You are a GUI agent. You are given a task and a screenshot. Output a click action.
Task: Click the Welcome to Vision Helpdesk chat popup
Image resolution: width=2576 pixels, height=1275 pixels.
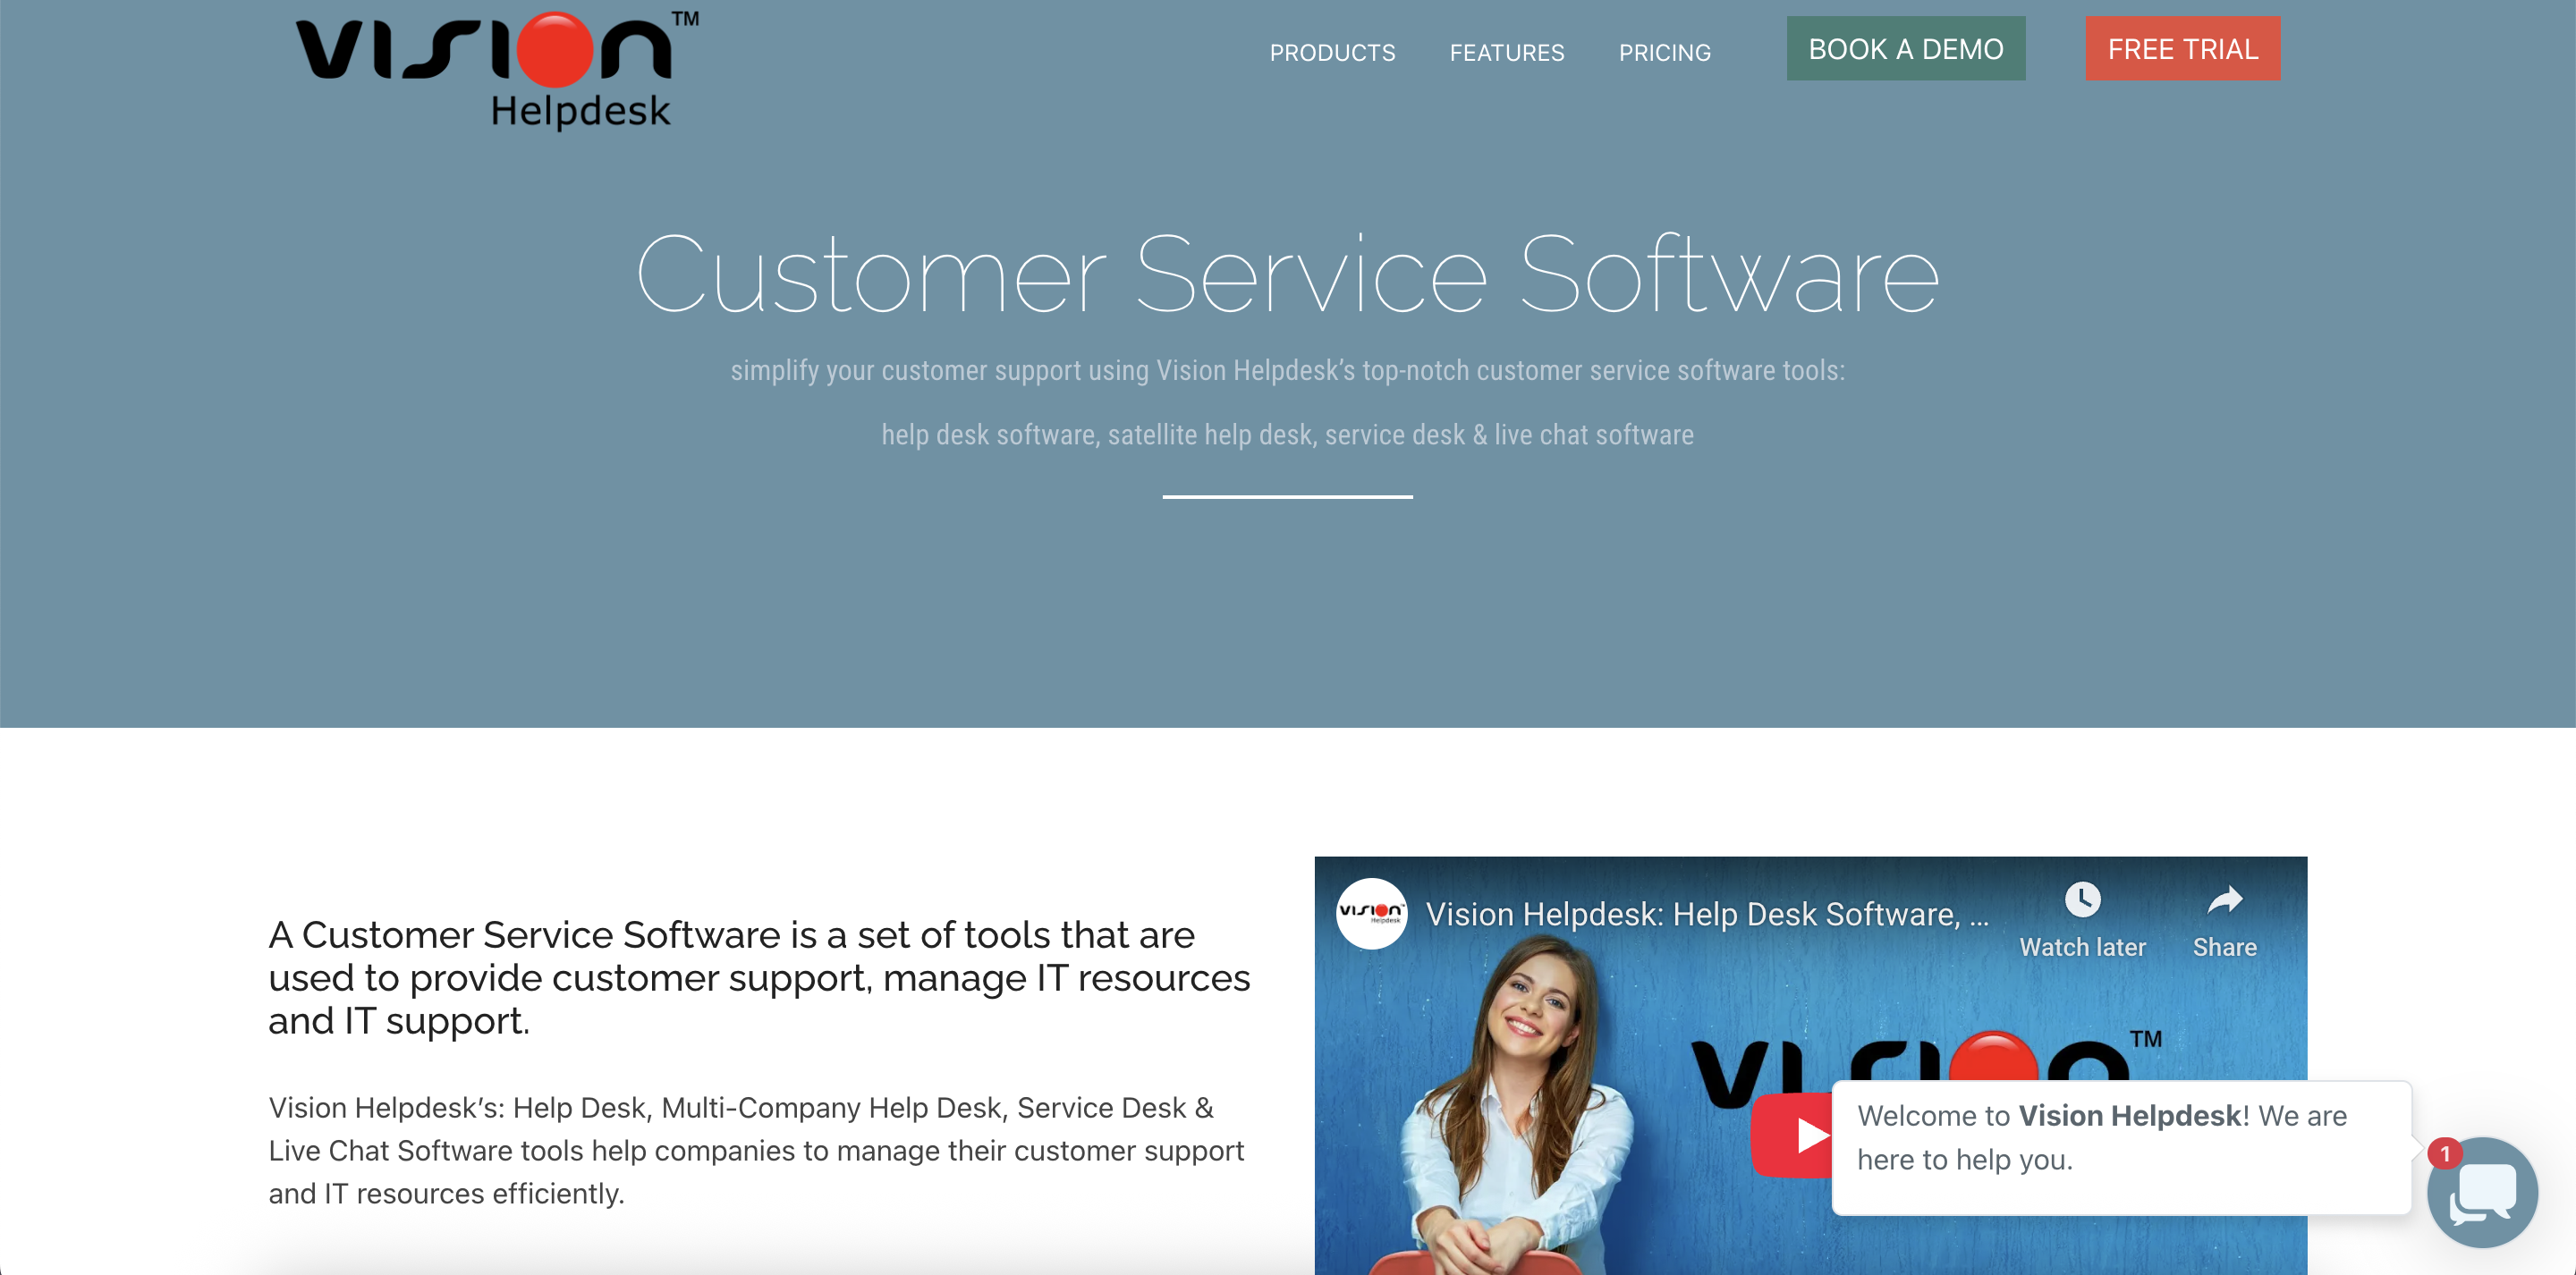(2121, 1148)
